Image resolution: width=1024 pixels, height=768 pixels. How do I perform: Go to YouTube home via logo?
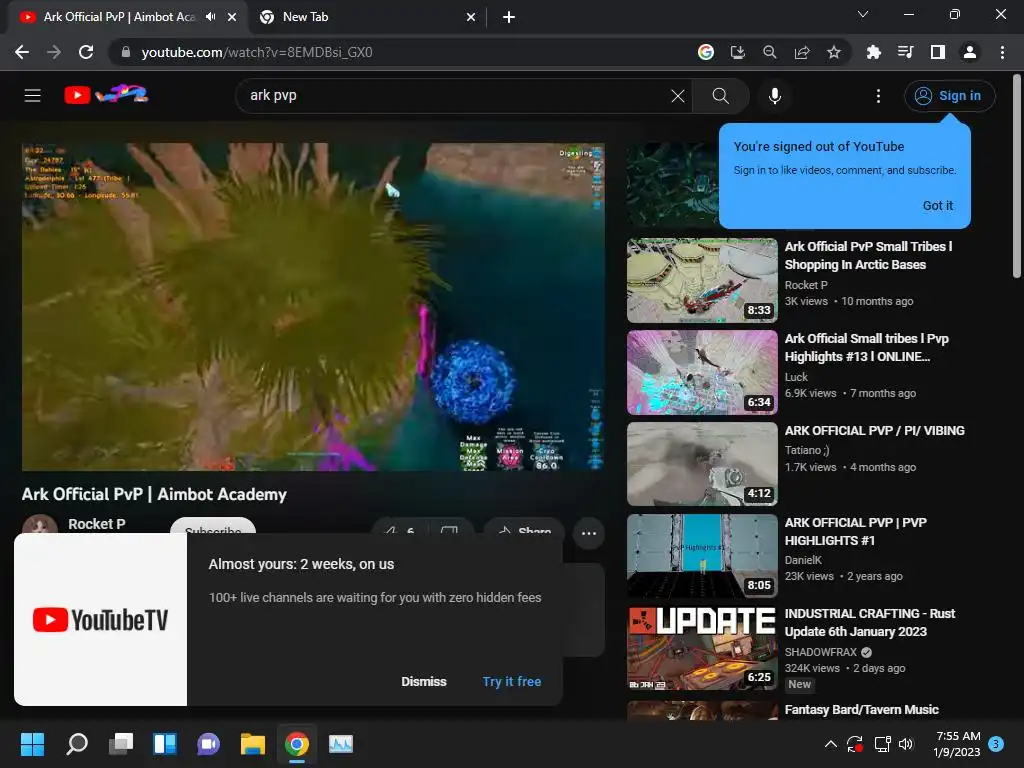106,95
